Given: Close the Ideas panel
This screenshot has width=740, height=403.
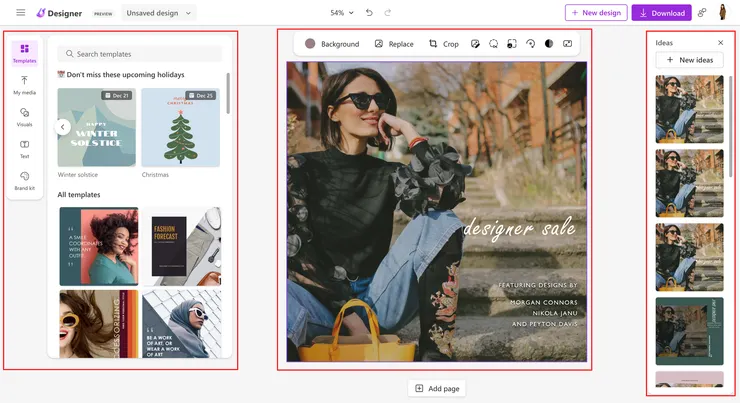Looking at the screenshot, I should [720, 43].
